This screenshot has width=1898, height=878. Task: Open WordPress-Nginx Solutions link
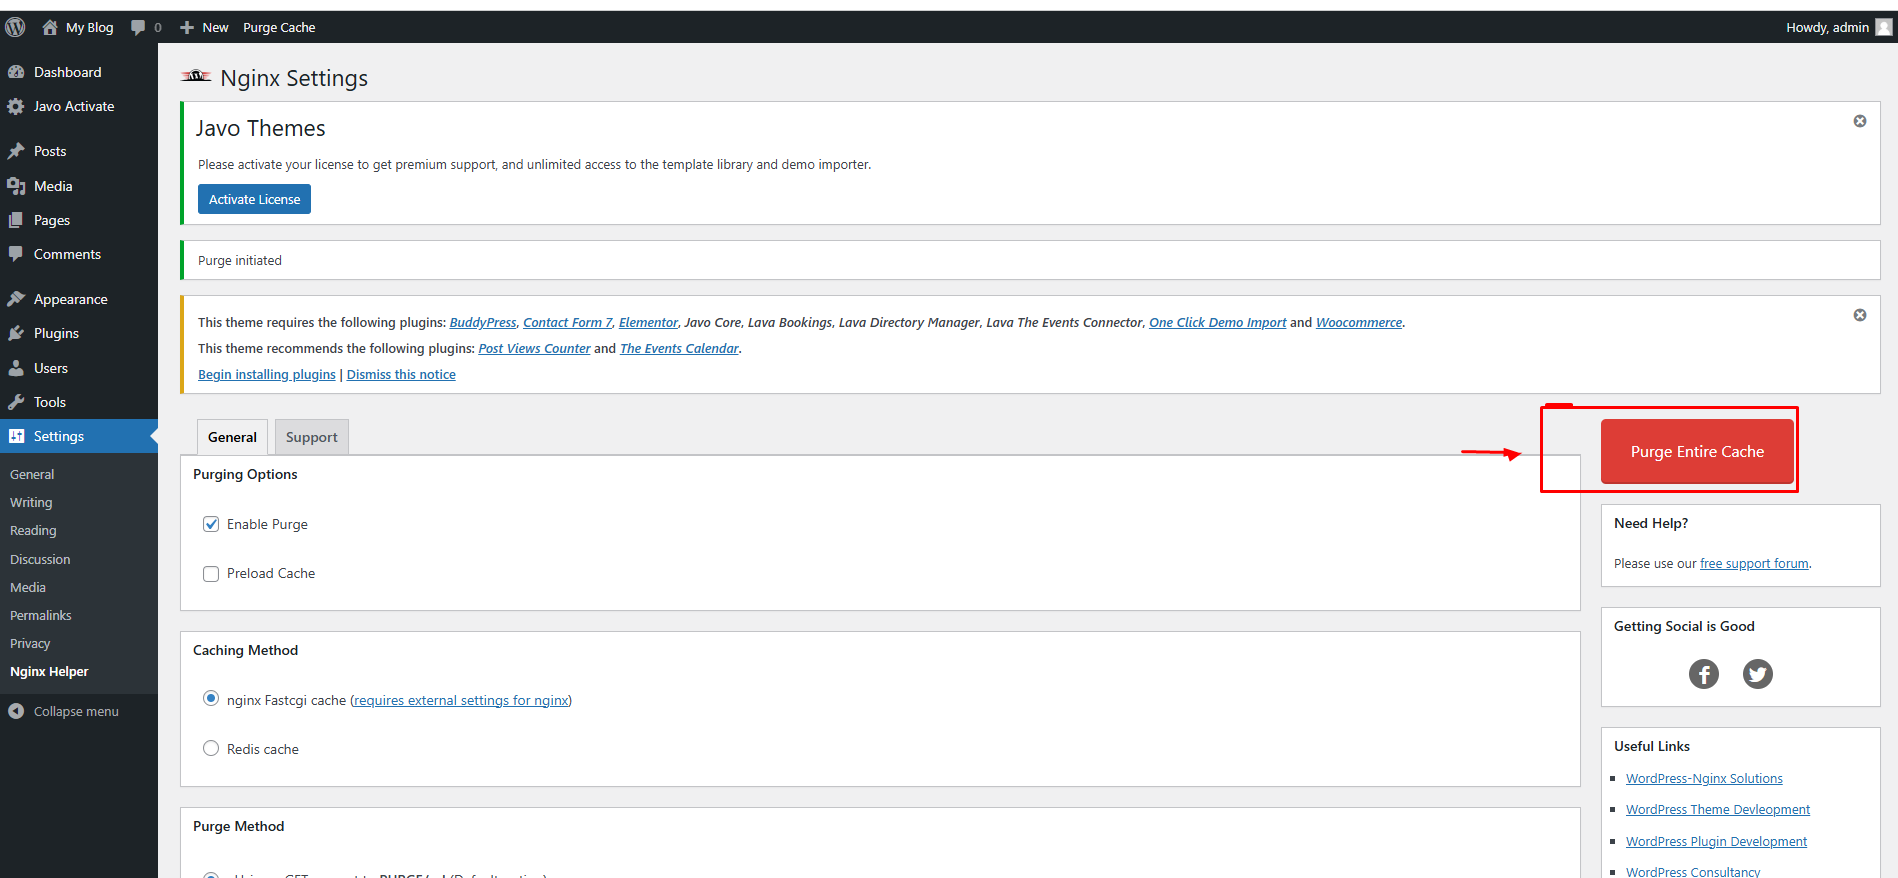pos(1704,778)
